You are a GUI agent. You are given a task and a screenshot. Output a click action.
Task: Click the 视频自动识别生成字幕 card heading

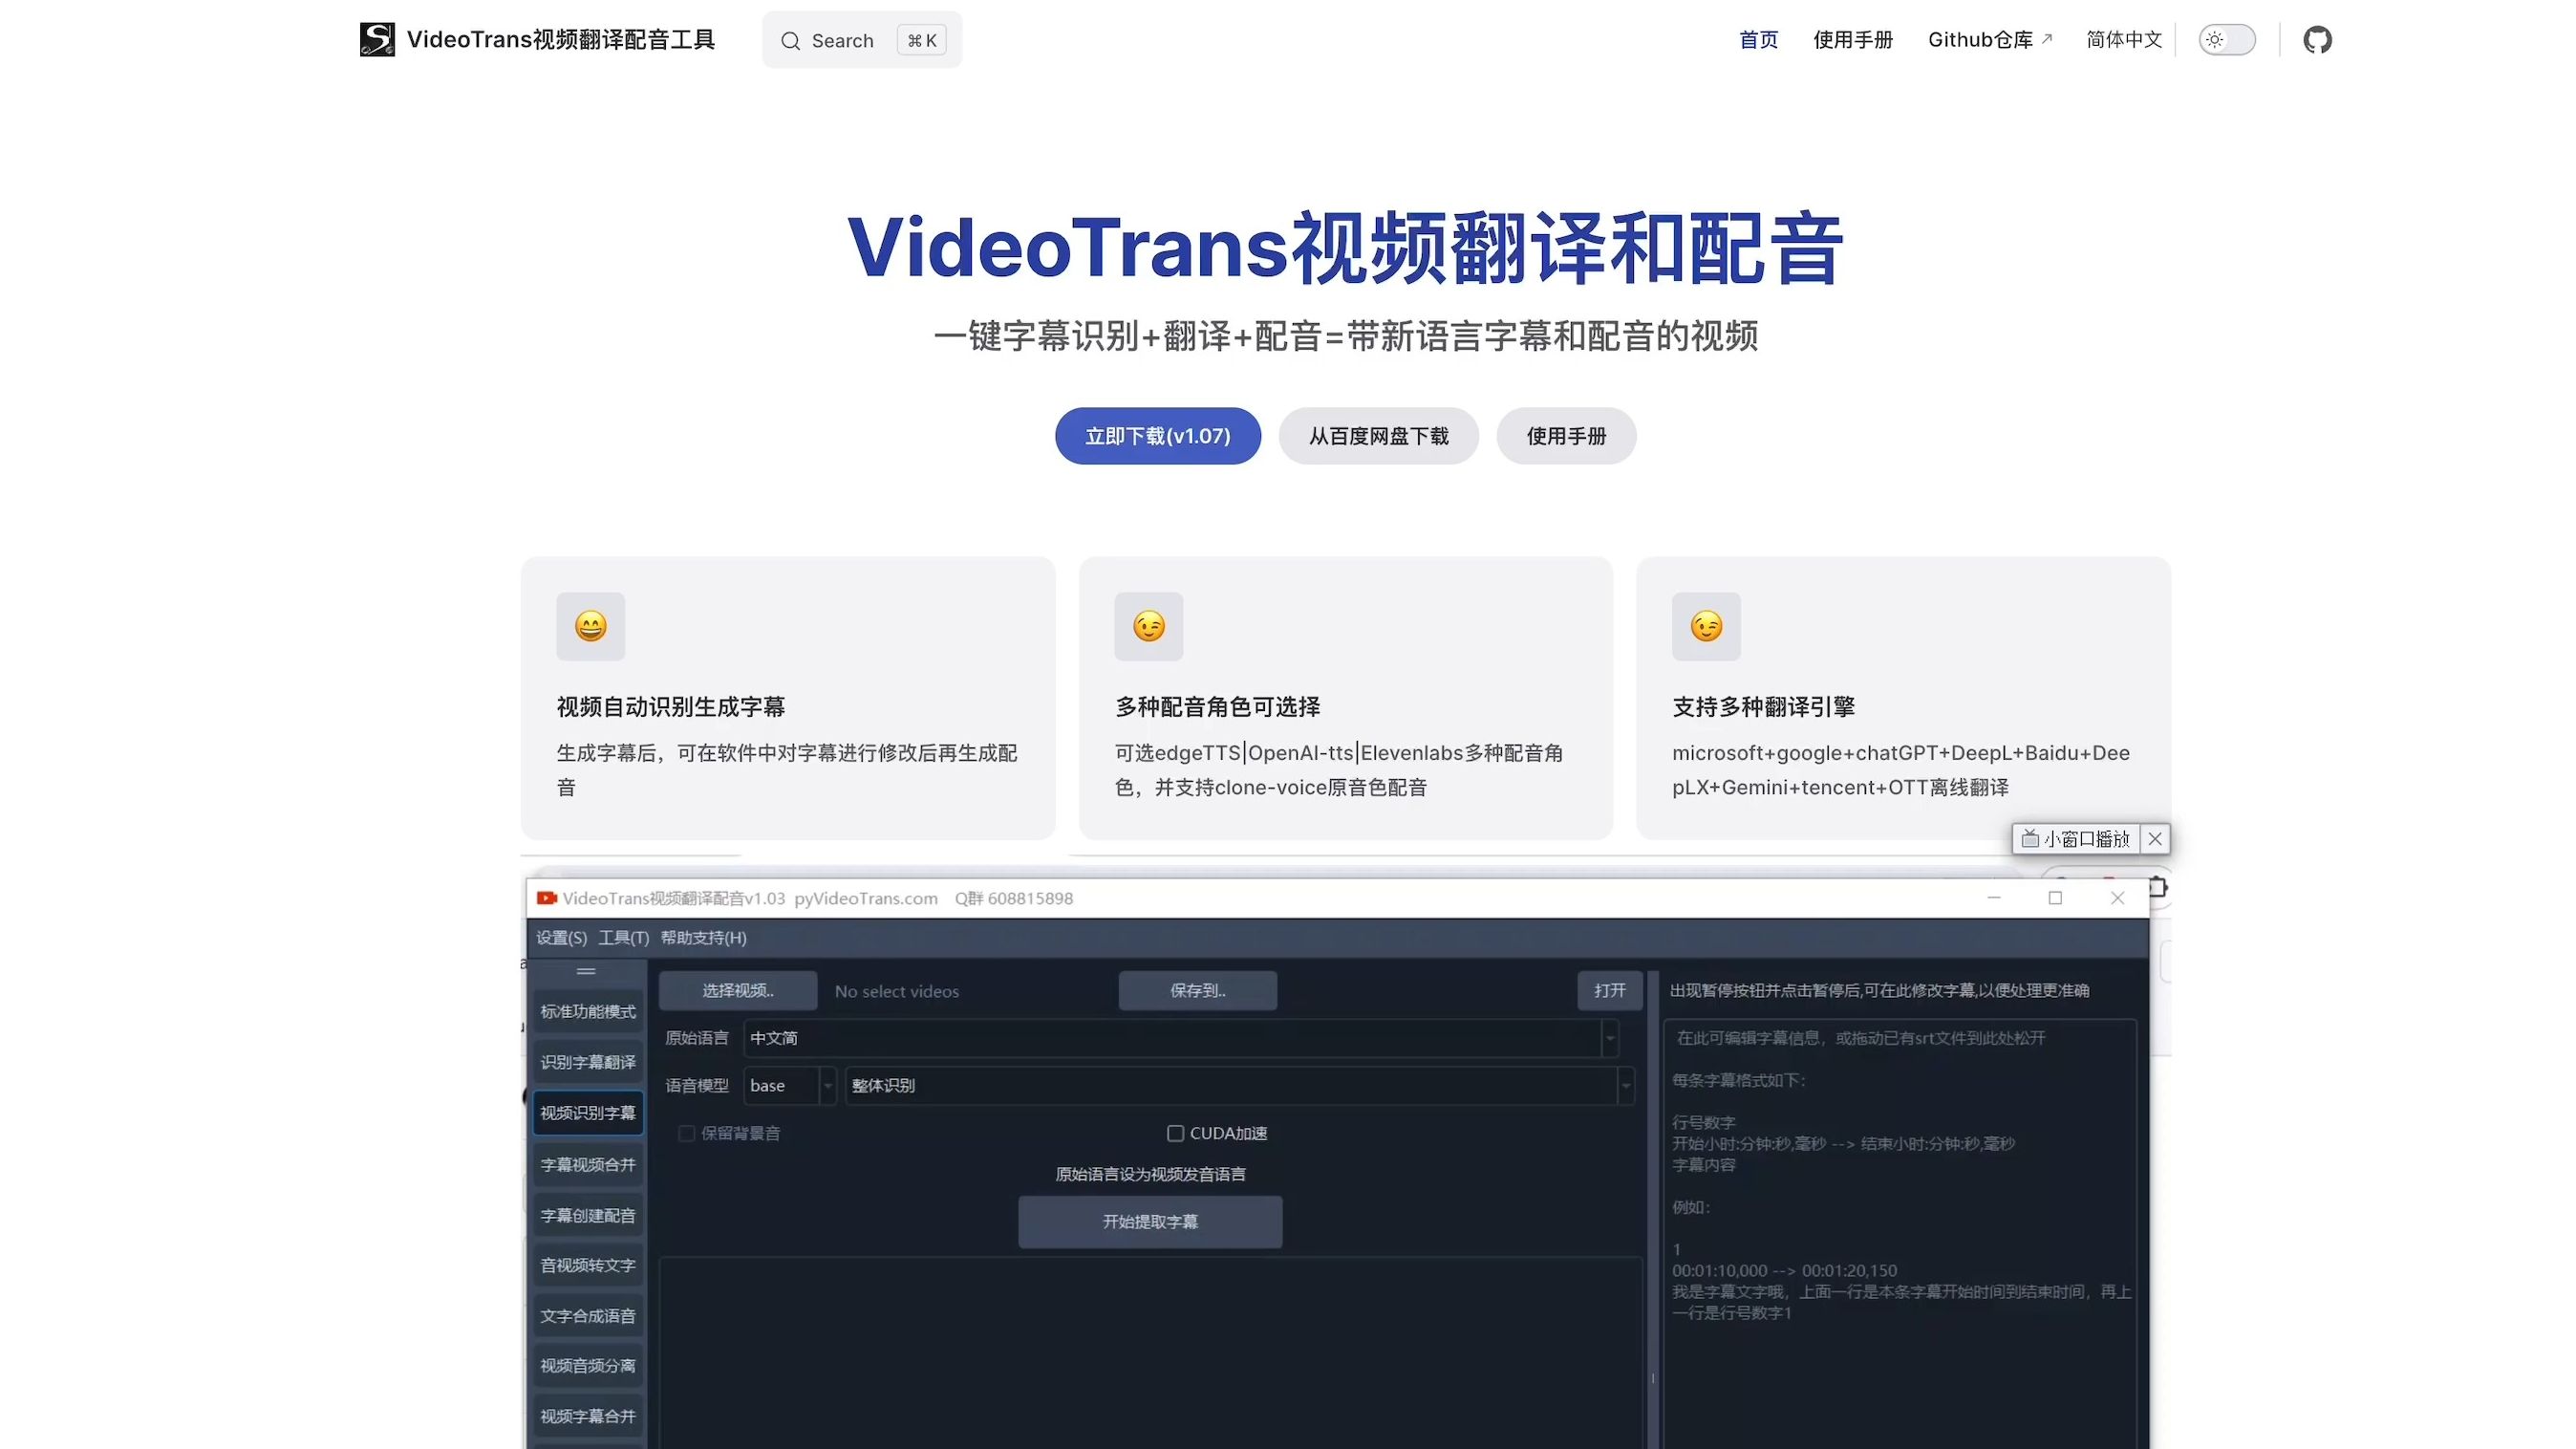click(670, 707)
